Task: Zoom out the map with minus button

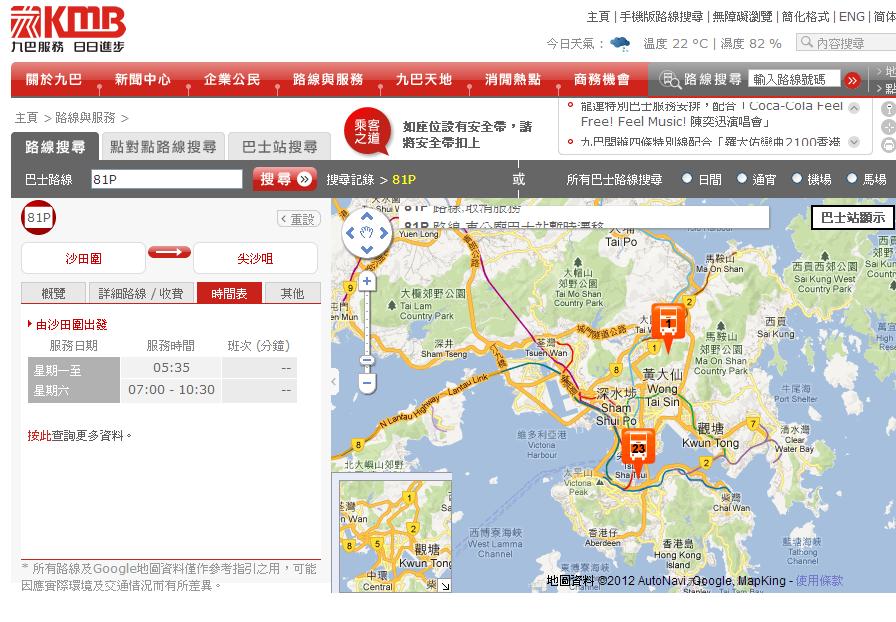Action: pos(367,384)
